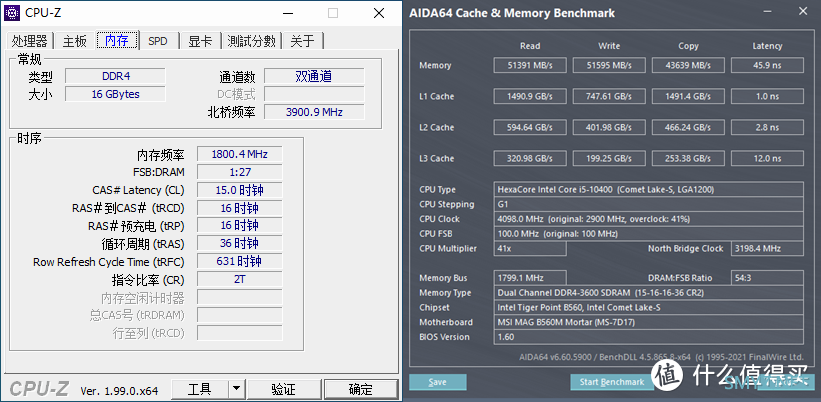Screen dimensions: 821x402
Task: Click the CPU Clock 4098.0 MHz field
Action: coord(649,219)
